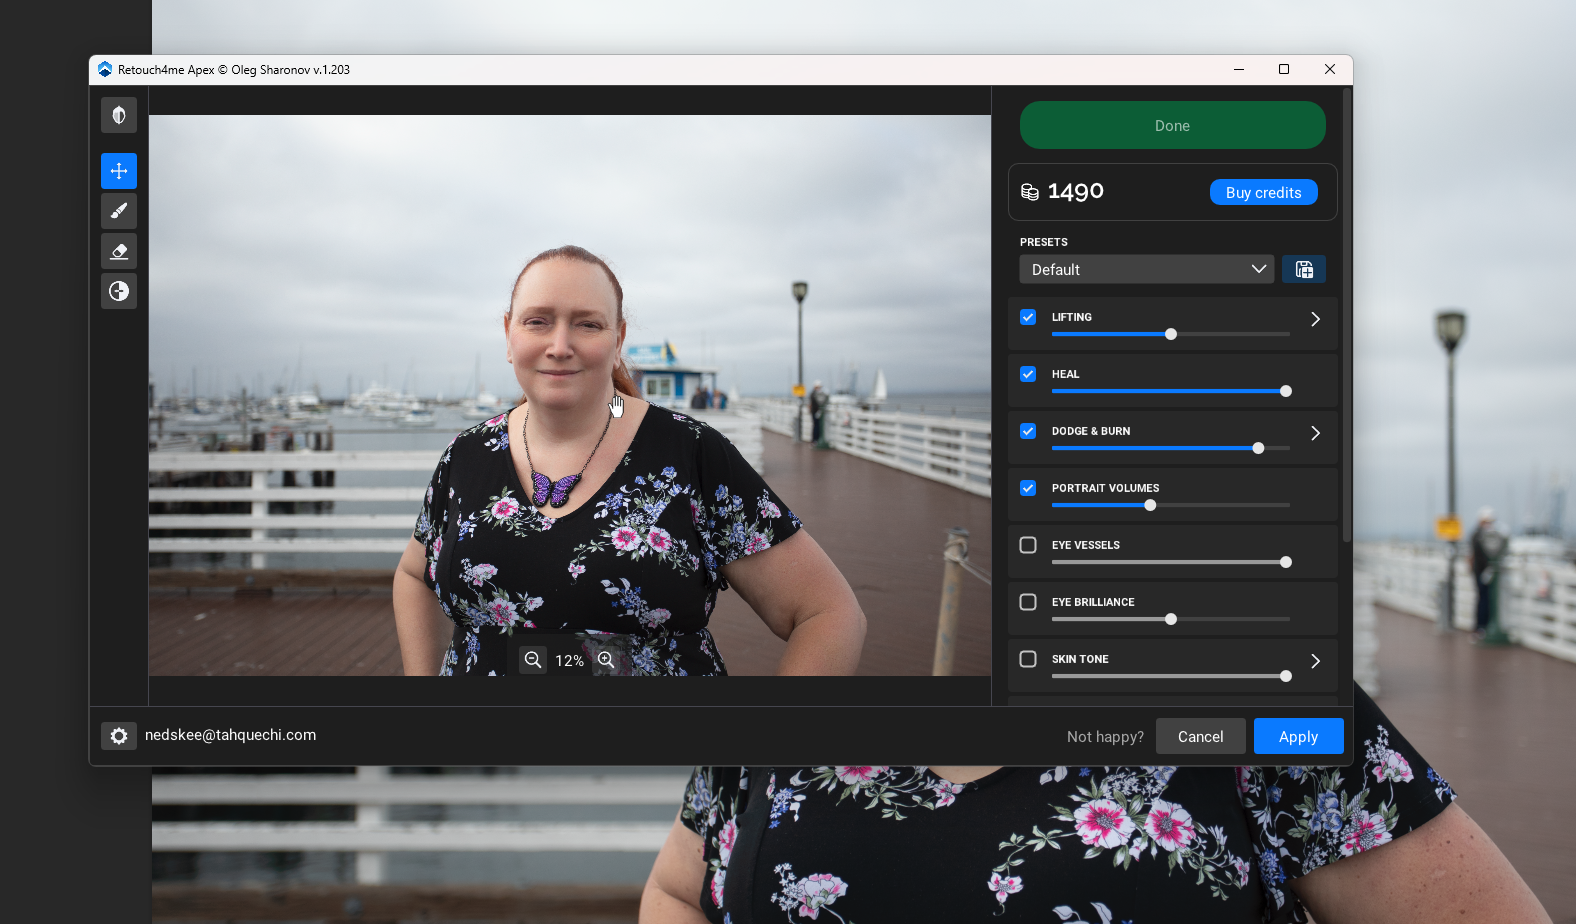Open the Default presets dropdown
Screen dimensions: 1576x924
1146,269
